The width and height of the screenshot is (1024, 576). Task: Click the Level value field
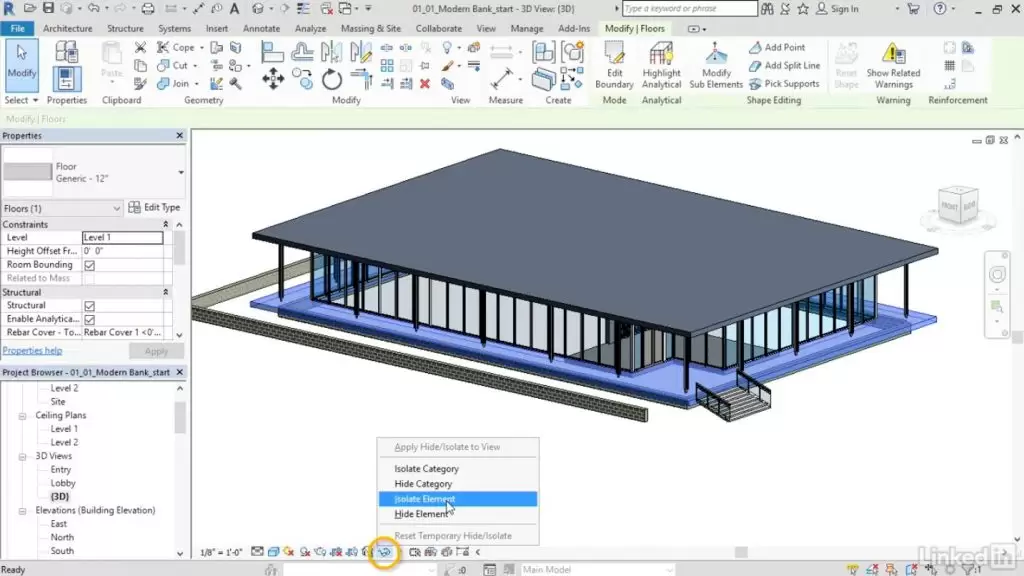[122, 238]
